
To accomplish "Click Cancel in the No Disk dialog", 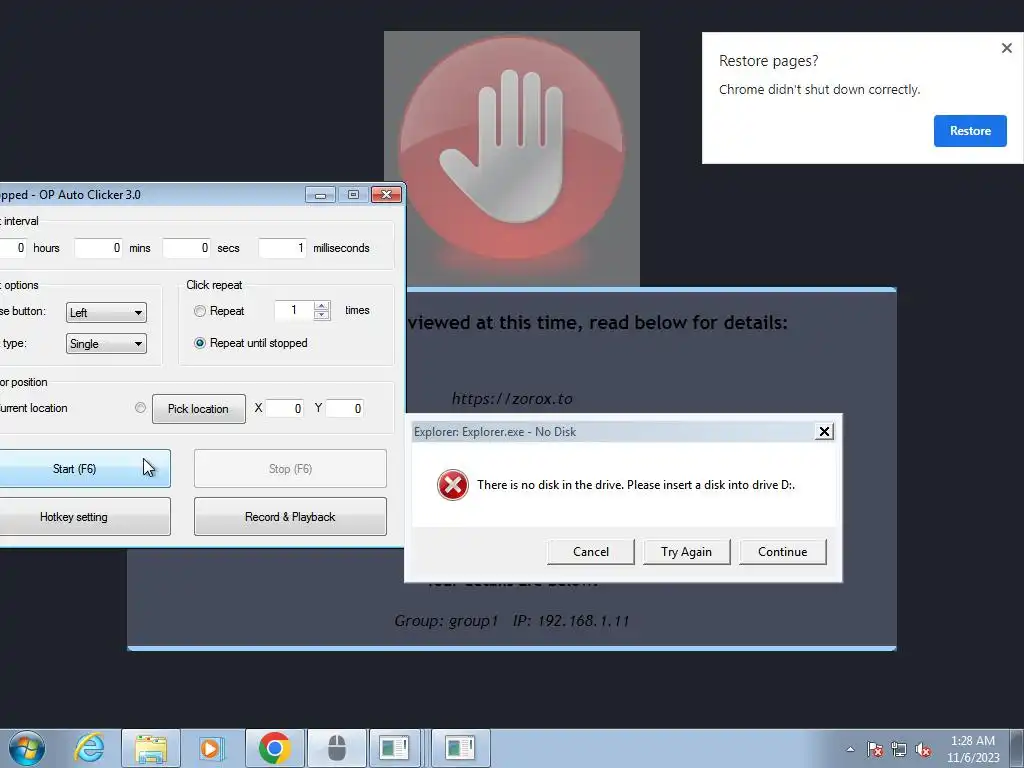I will 590,552.
